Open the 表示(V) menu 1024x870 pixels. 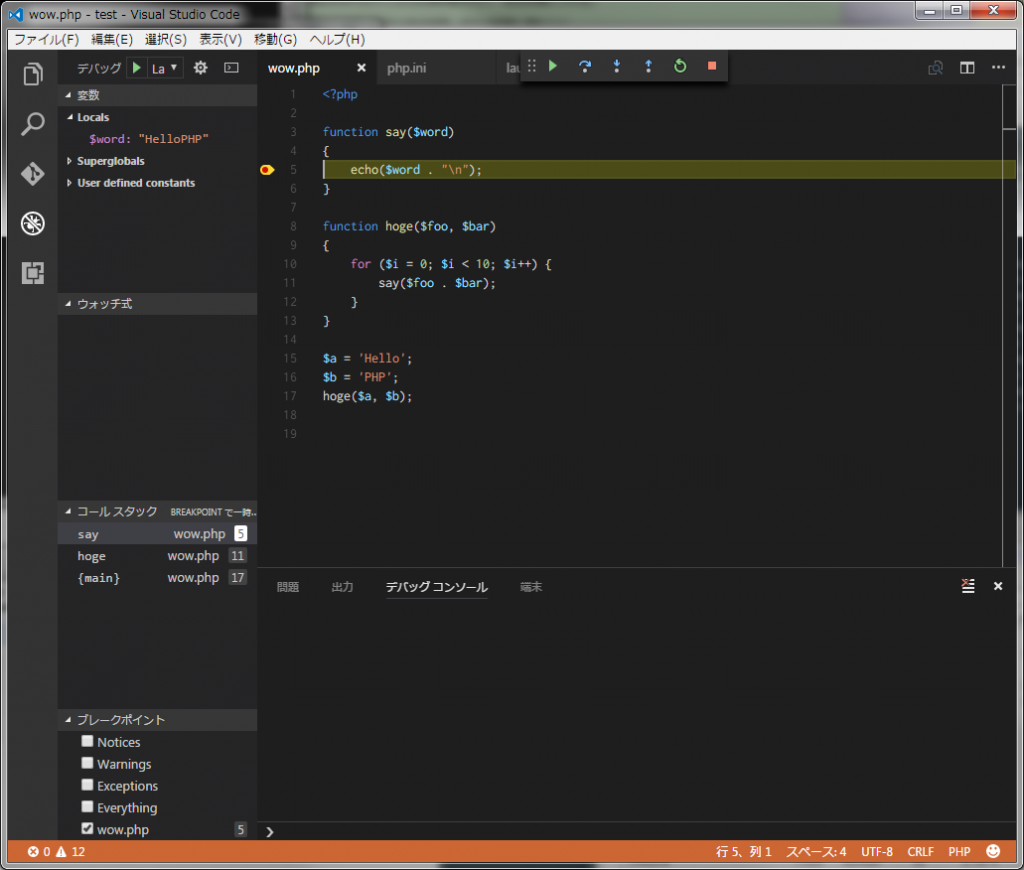click(x=220, y=39)
